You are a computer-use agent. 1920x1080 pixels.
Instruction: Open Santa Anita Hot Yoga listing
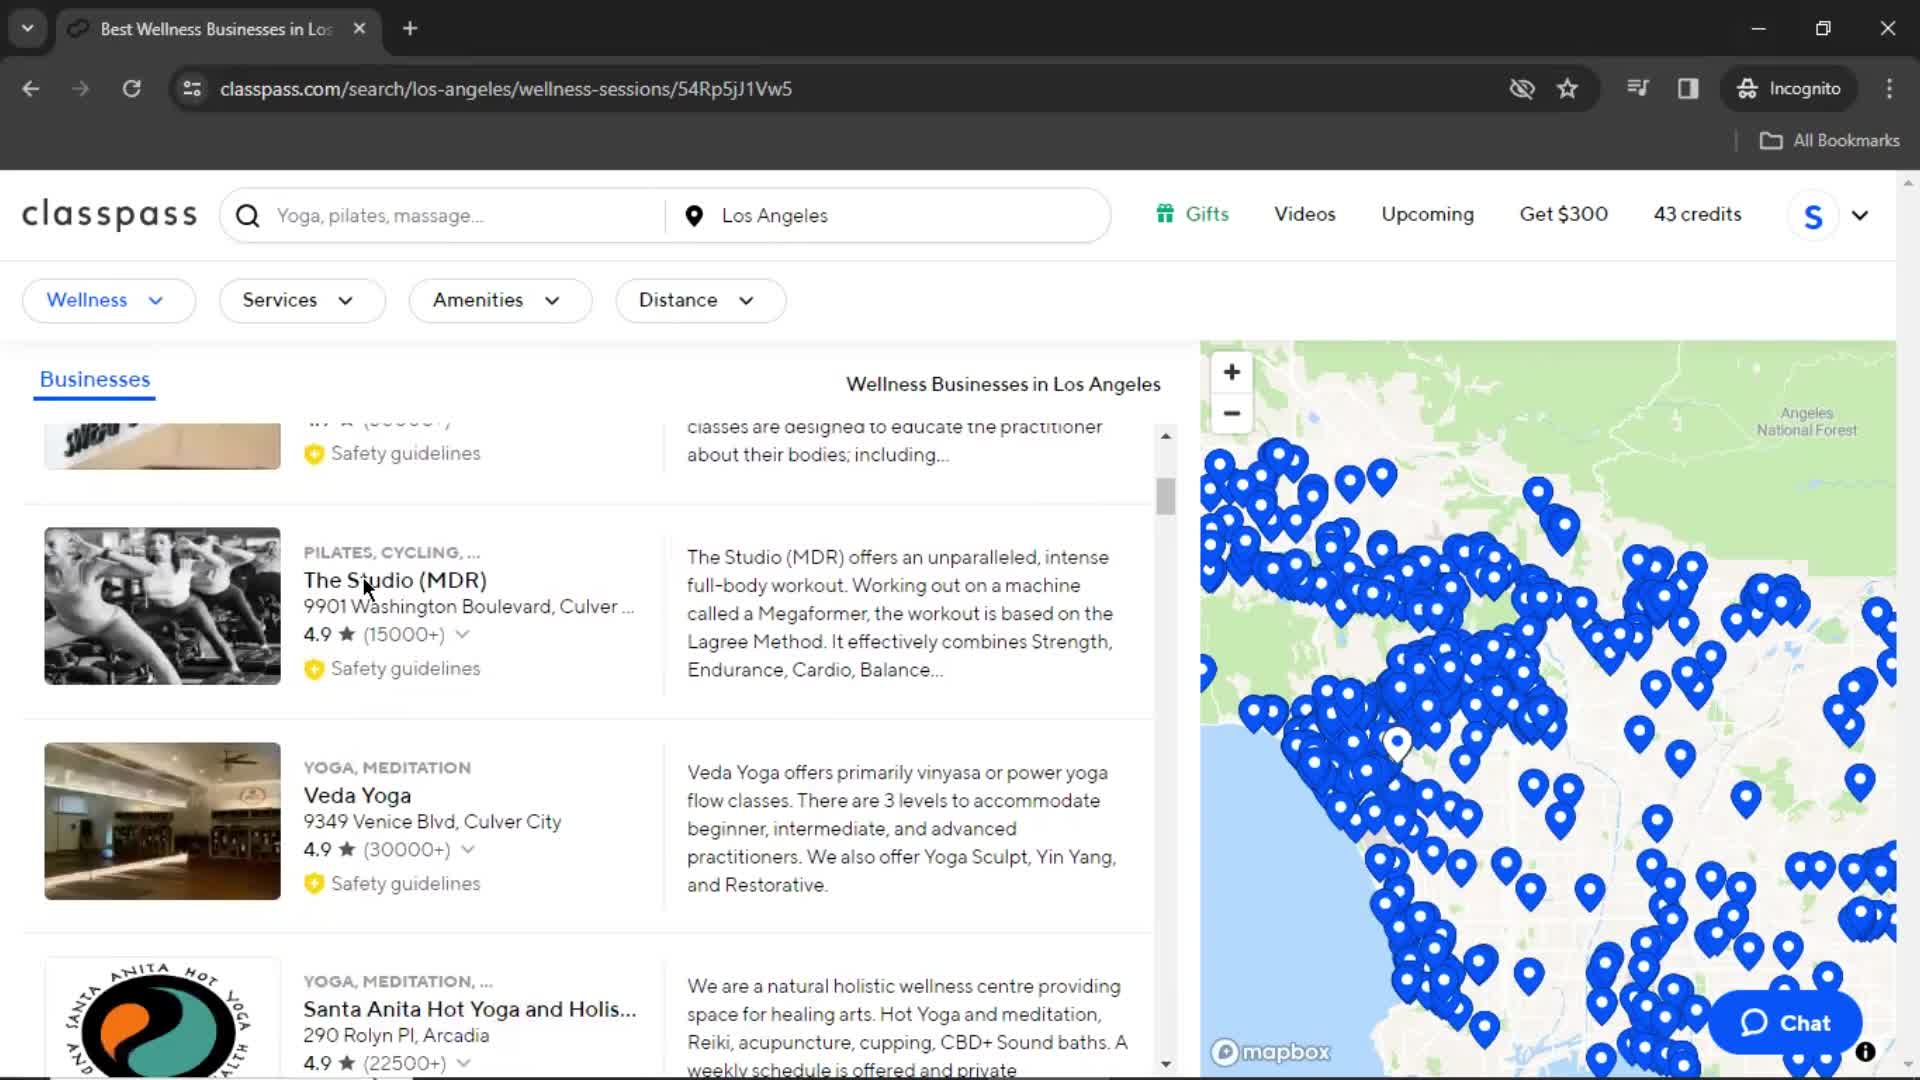click(x=469, y=1009)
